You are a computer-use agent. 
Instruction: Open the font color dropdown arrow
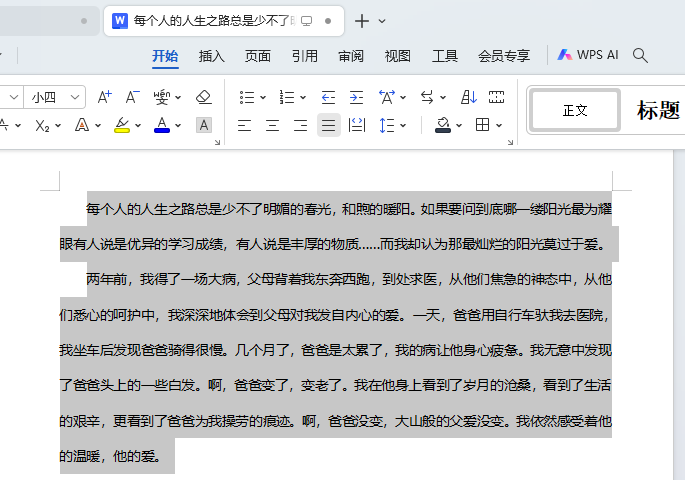(x=178, y=126)
